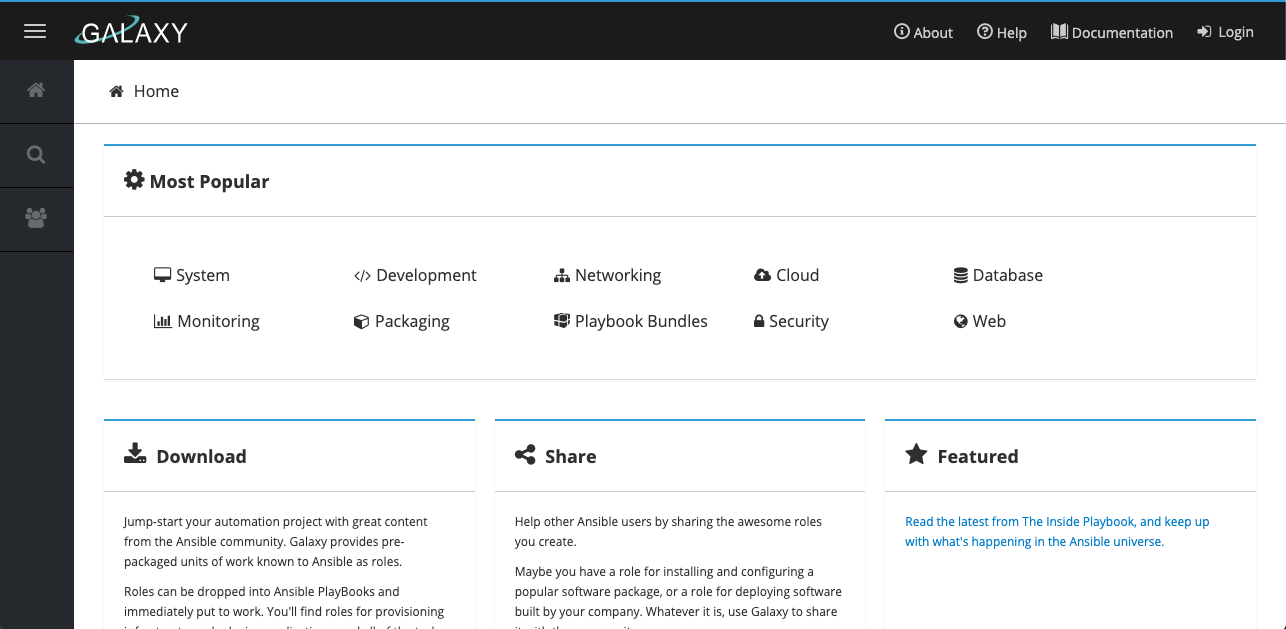Click the Web globe icon

tap(961, 321)
